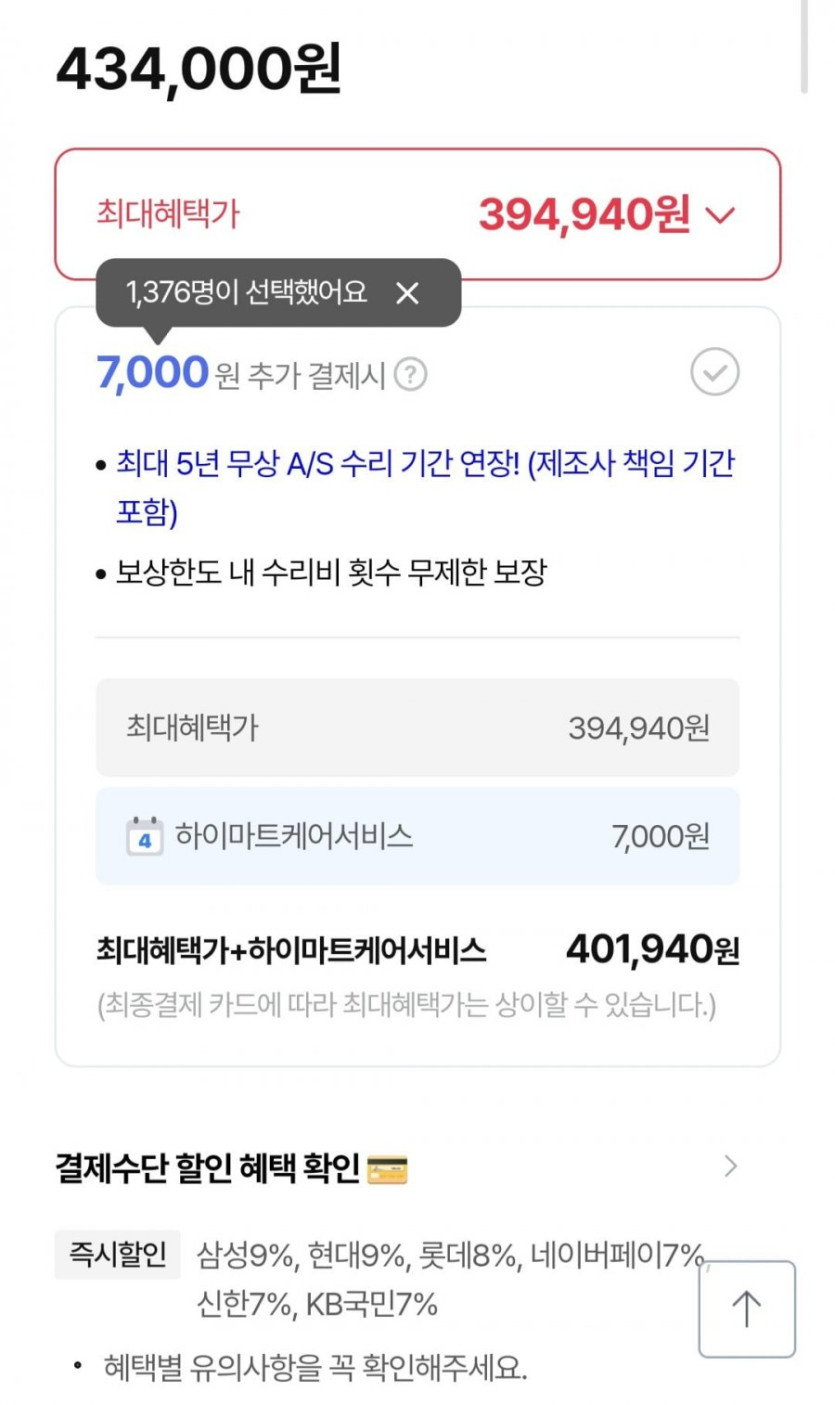Expand the red 최대혜택가 chevron
This screenshot has width=835, height=1405.
pos(720,215)
